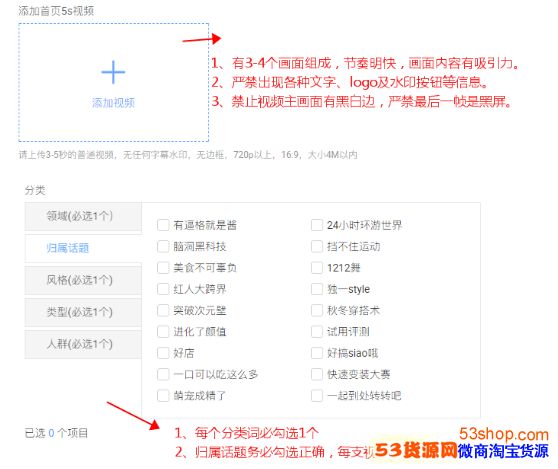Check the 有逼格就是酱 checkbox
Screen dimensions: 558x469
pos(163,225)
